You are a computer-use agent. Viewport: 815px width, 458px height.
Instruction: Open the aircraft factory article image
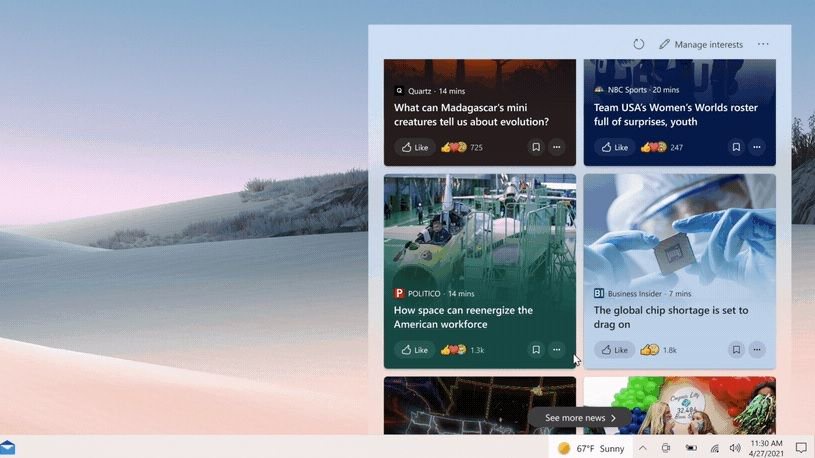(x=480, y=229)
